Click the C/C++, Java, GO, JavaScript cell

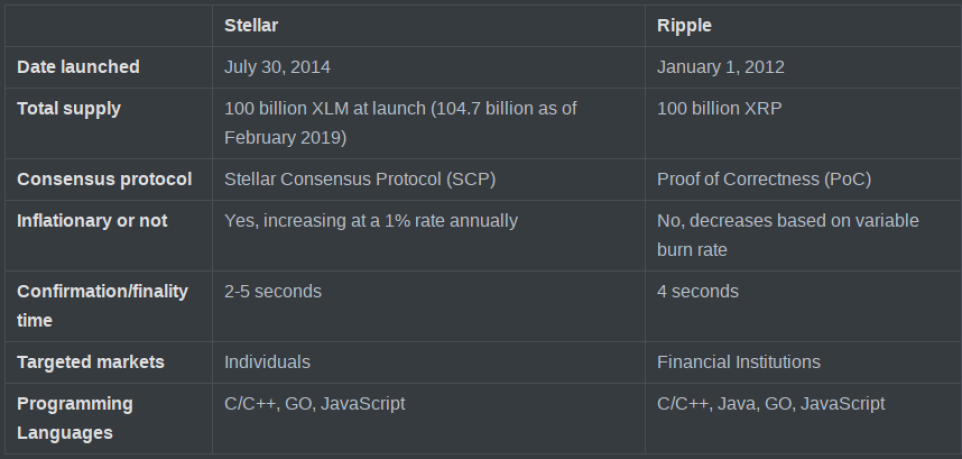click(771, 404)
